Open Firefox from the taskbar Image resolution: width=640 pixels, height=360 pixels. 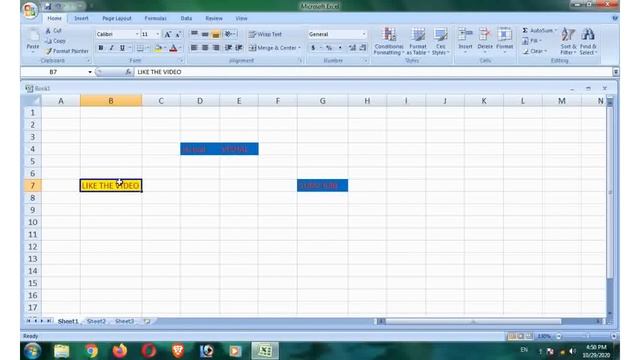(x=120, y=351)
